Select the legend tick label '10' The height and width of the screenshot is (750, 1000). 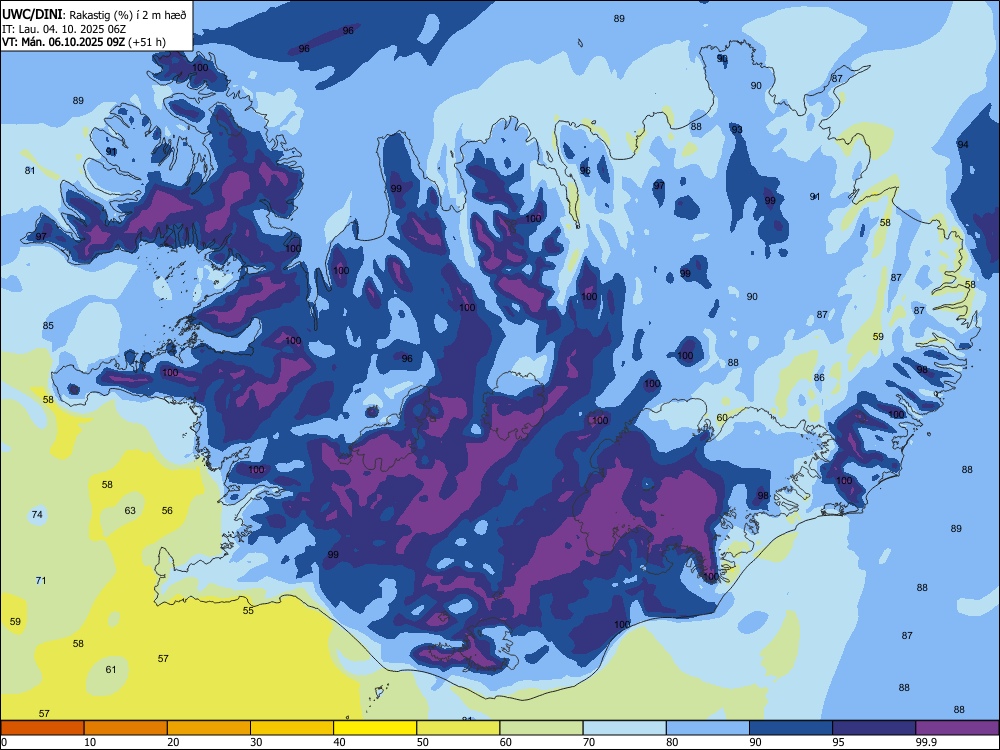click(x=90, y=742)
